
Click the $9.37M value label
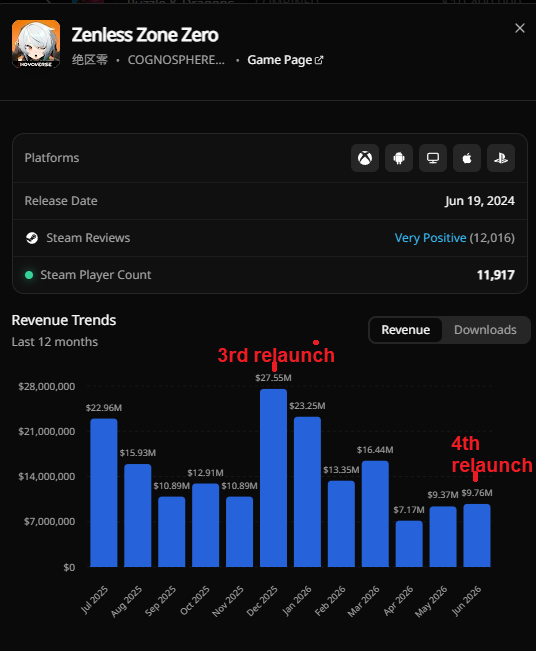[443, 495]
